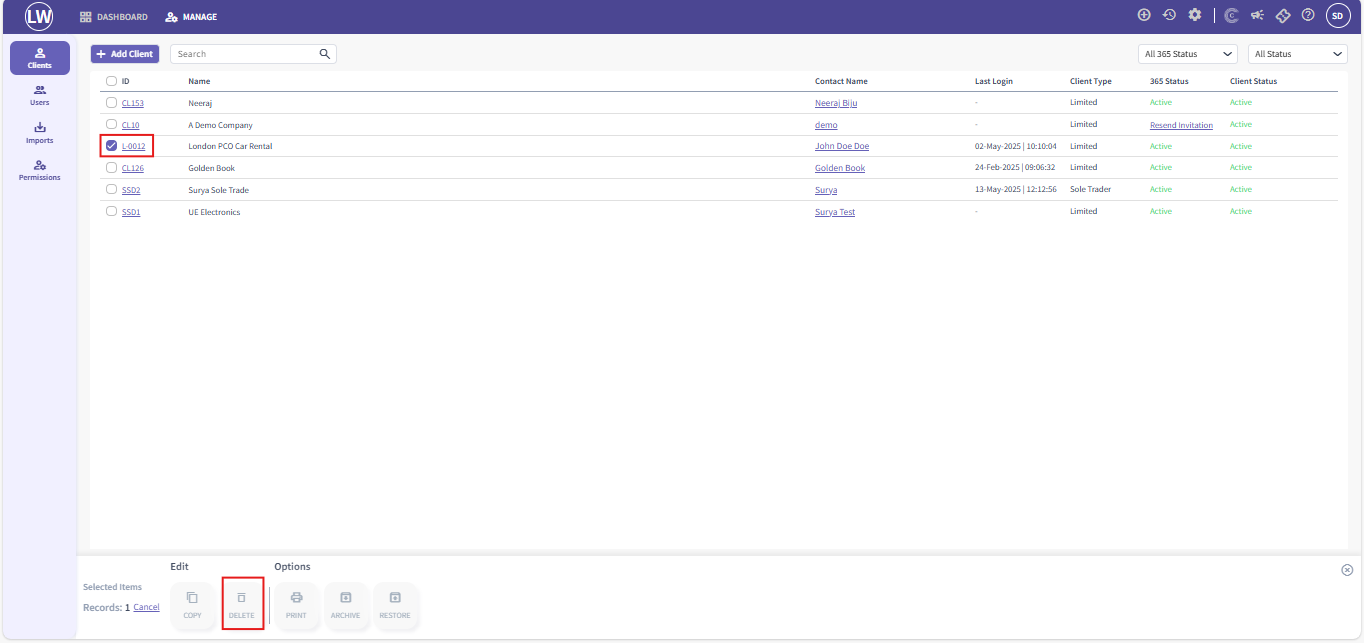Click the London PCO Car Rental name

point(230,147)
